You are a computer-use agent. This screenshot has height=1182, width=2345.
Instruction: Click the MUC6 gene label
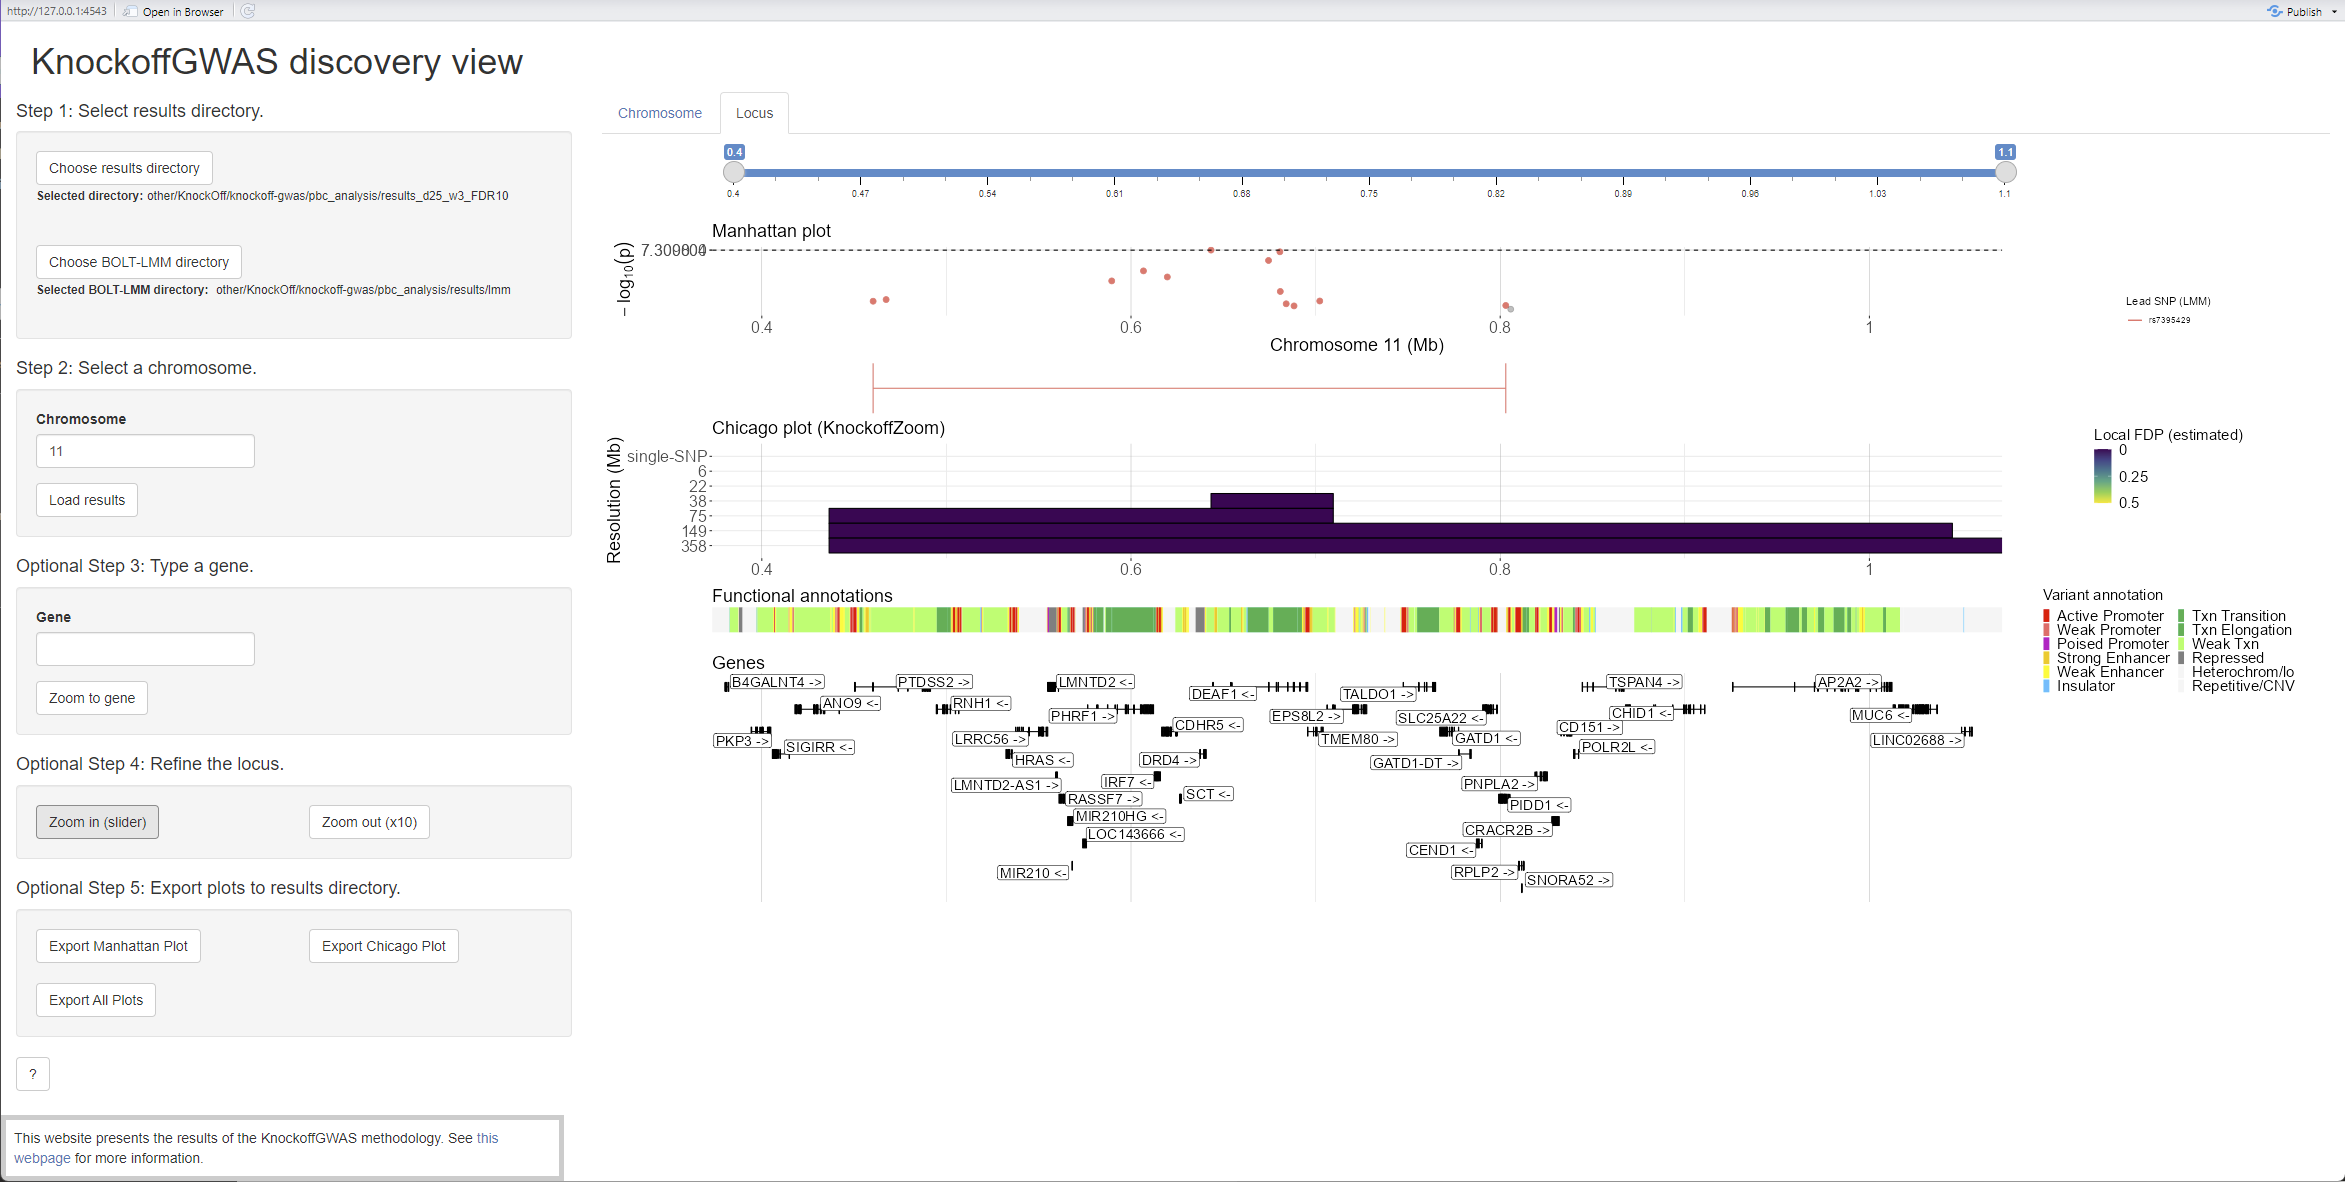point(1881,715)
